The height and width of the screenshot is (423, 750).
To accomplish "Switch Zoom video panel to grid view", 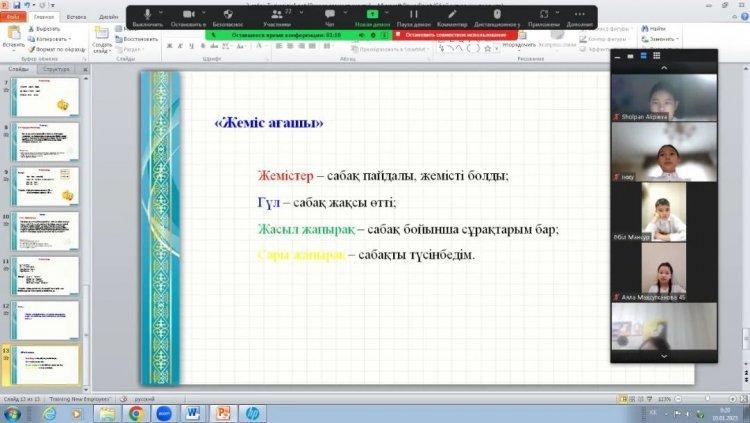I will click(x=657, y=56).
